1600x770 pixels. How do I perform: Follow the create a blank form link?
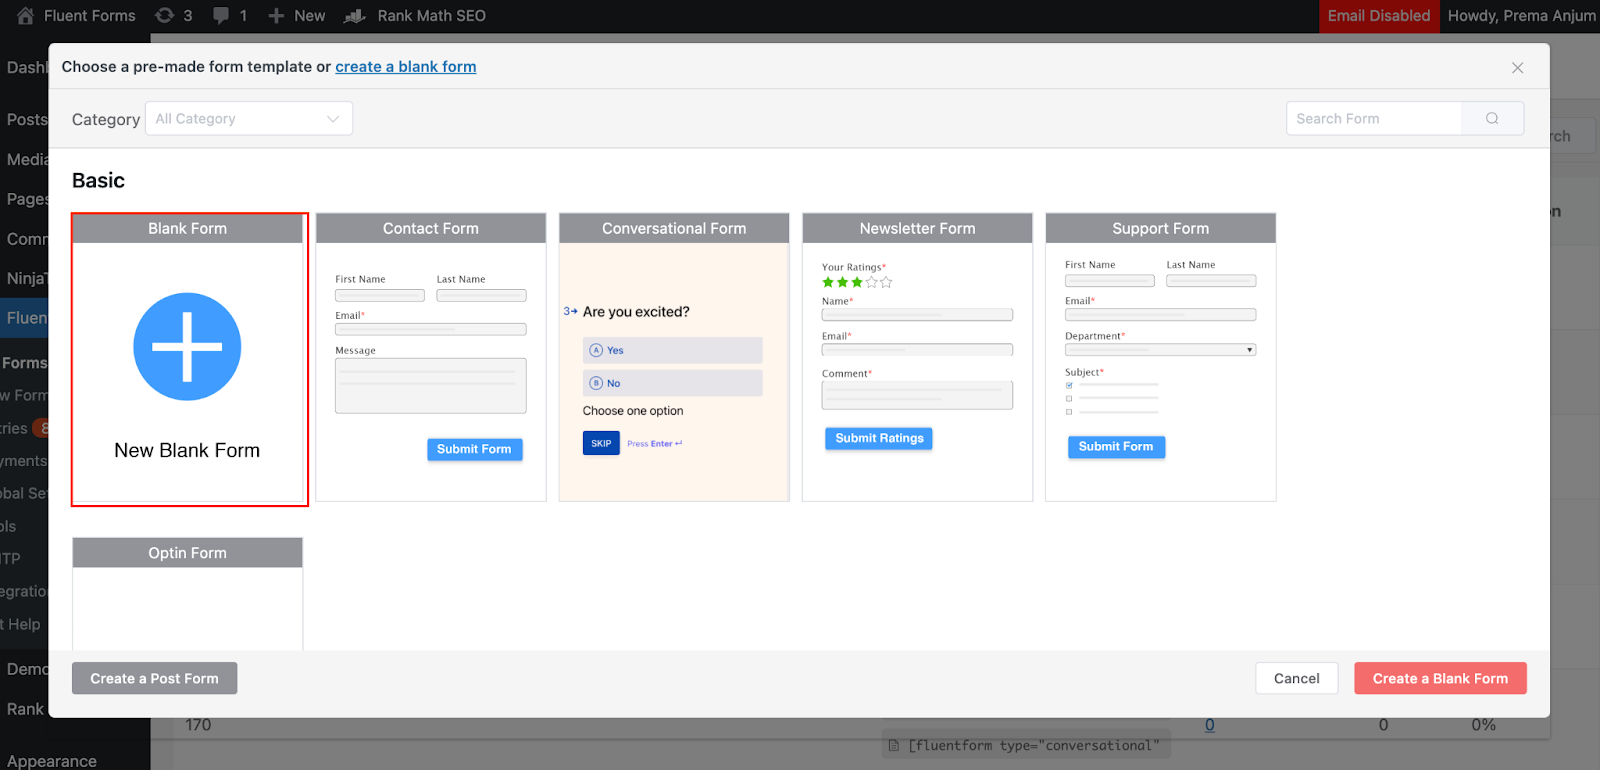(406, 66)
